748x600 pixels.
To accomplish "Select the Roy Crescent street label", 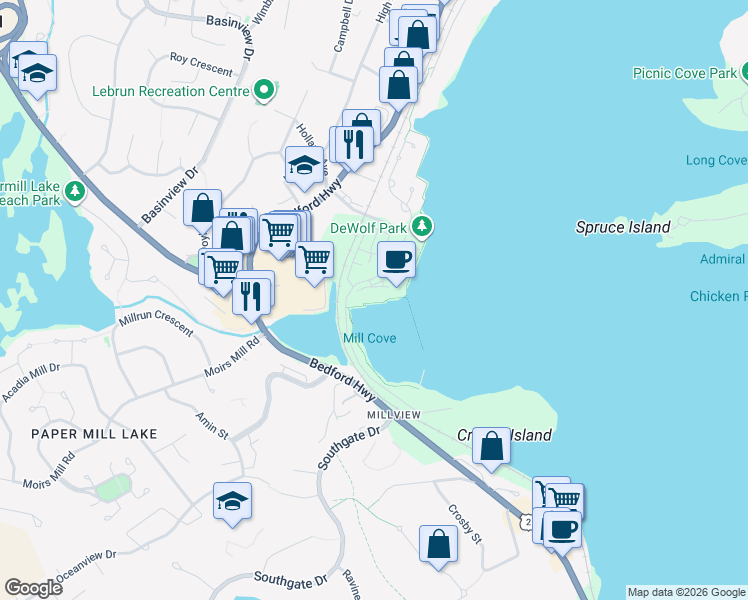I will tap(201, 64).
